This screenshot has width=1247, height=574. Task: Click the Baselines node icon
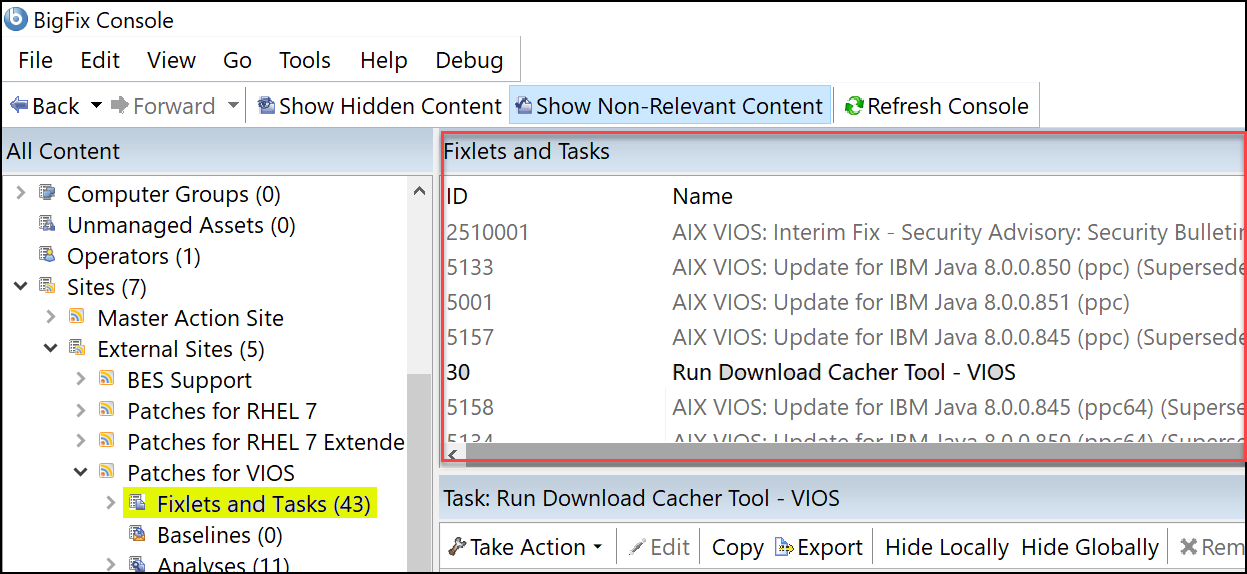(x=137, y=534)
